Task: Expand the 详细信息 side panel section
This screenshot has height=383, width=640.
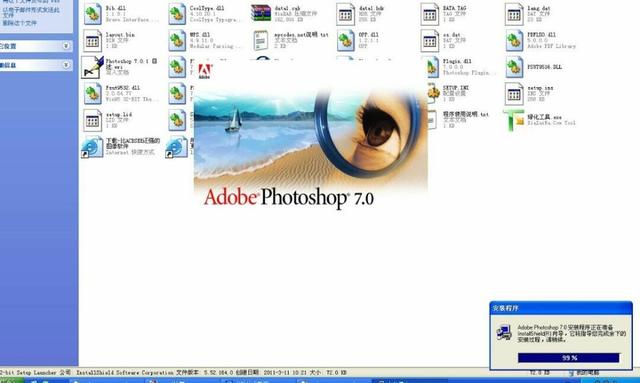Action: 66,65
